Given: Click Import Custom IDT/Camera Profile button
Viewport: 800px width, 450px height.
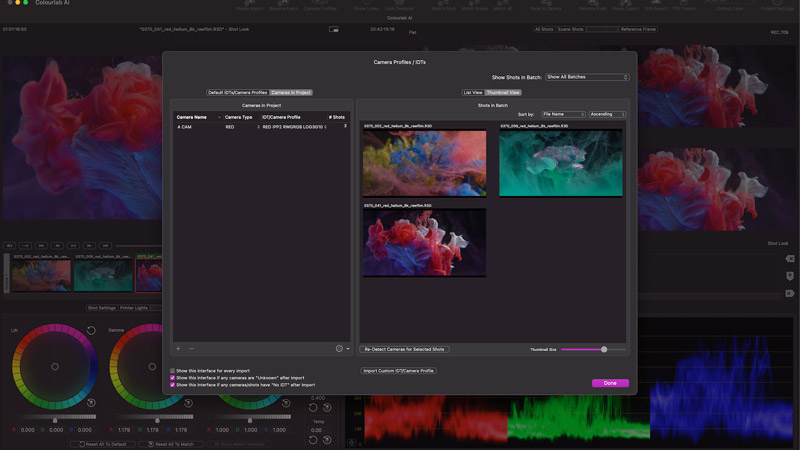Looking at the screenshot, I should click(398, 370).
